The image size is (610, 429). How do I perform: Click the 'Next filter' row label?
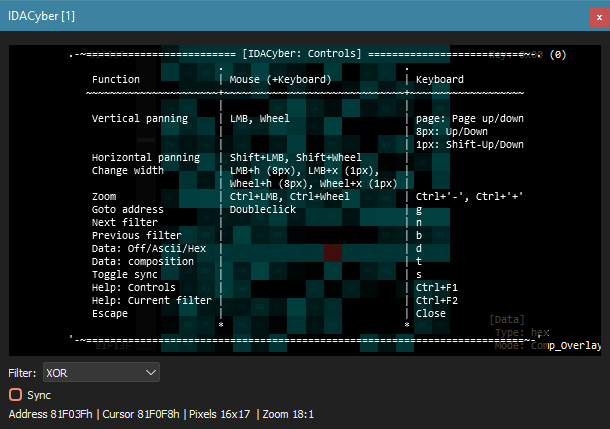[125, 222]
